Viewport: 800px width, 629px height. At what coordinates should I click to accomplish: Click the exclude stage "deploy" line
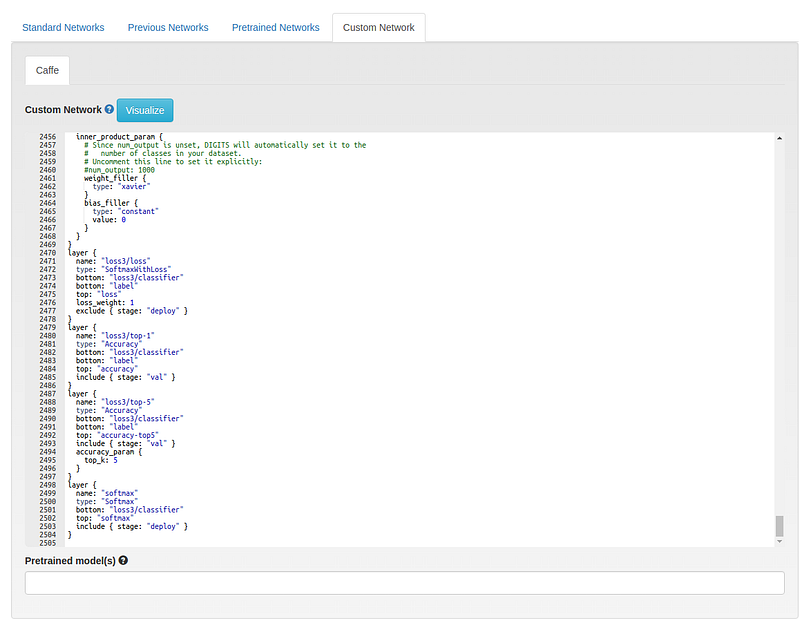coord(132,311)
